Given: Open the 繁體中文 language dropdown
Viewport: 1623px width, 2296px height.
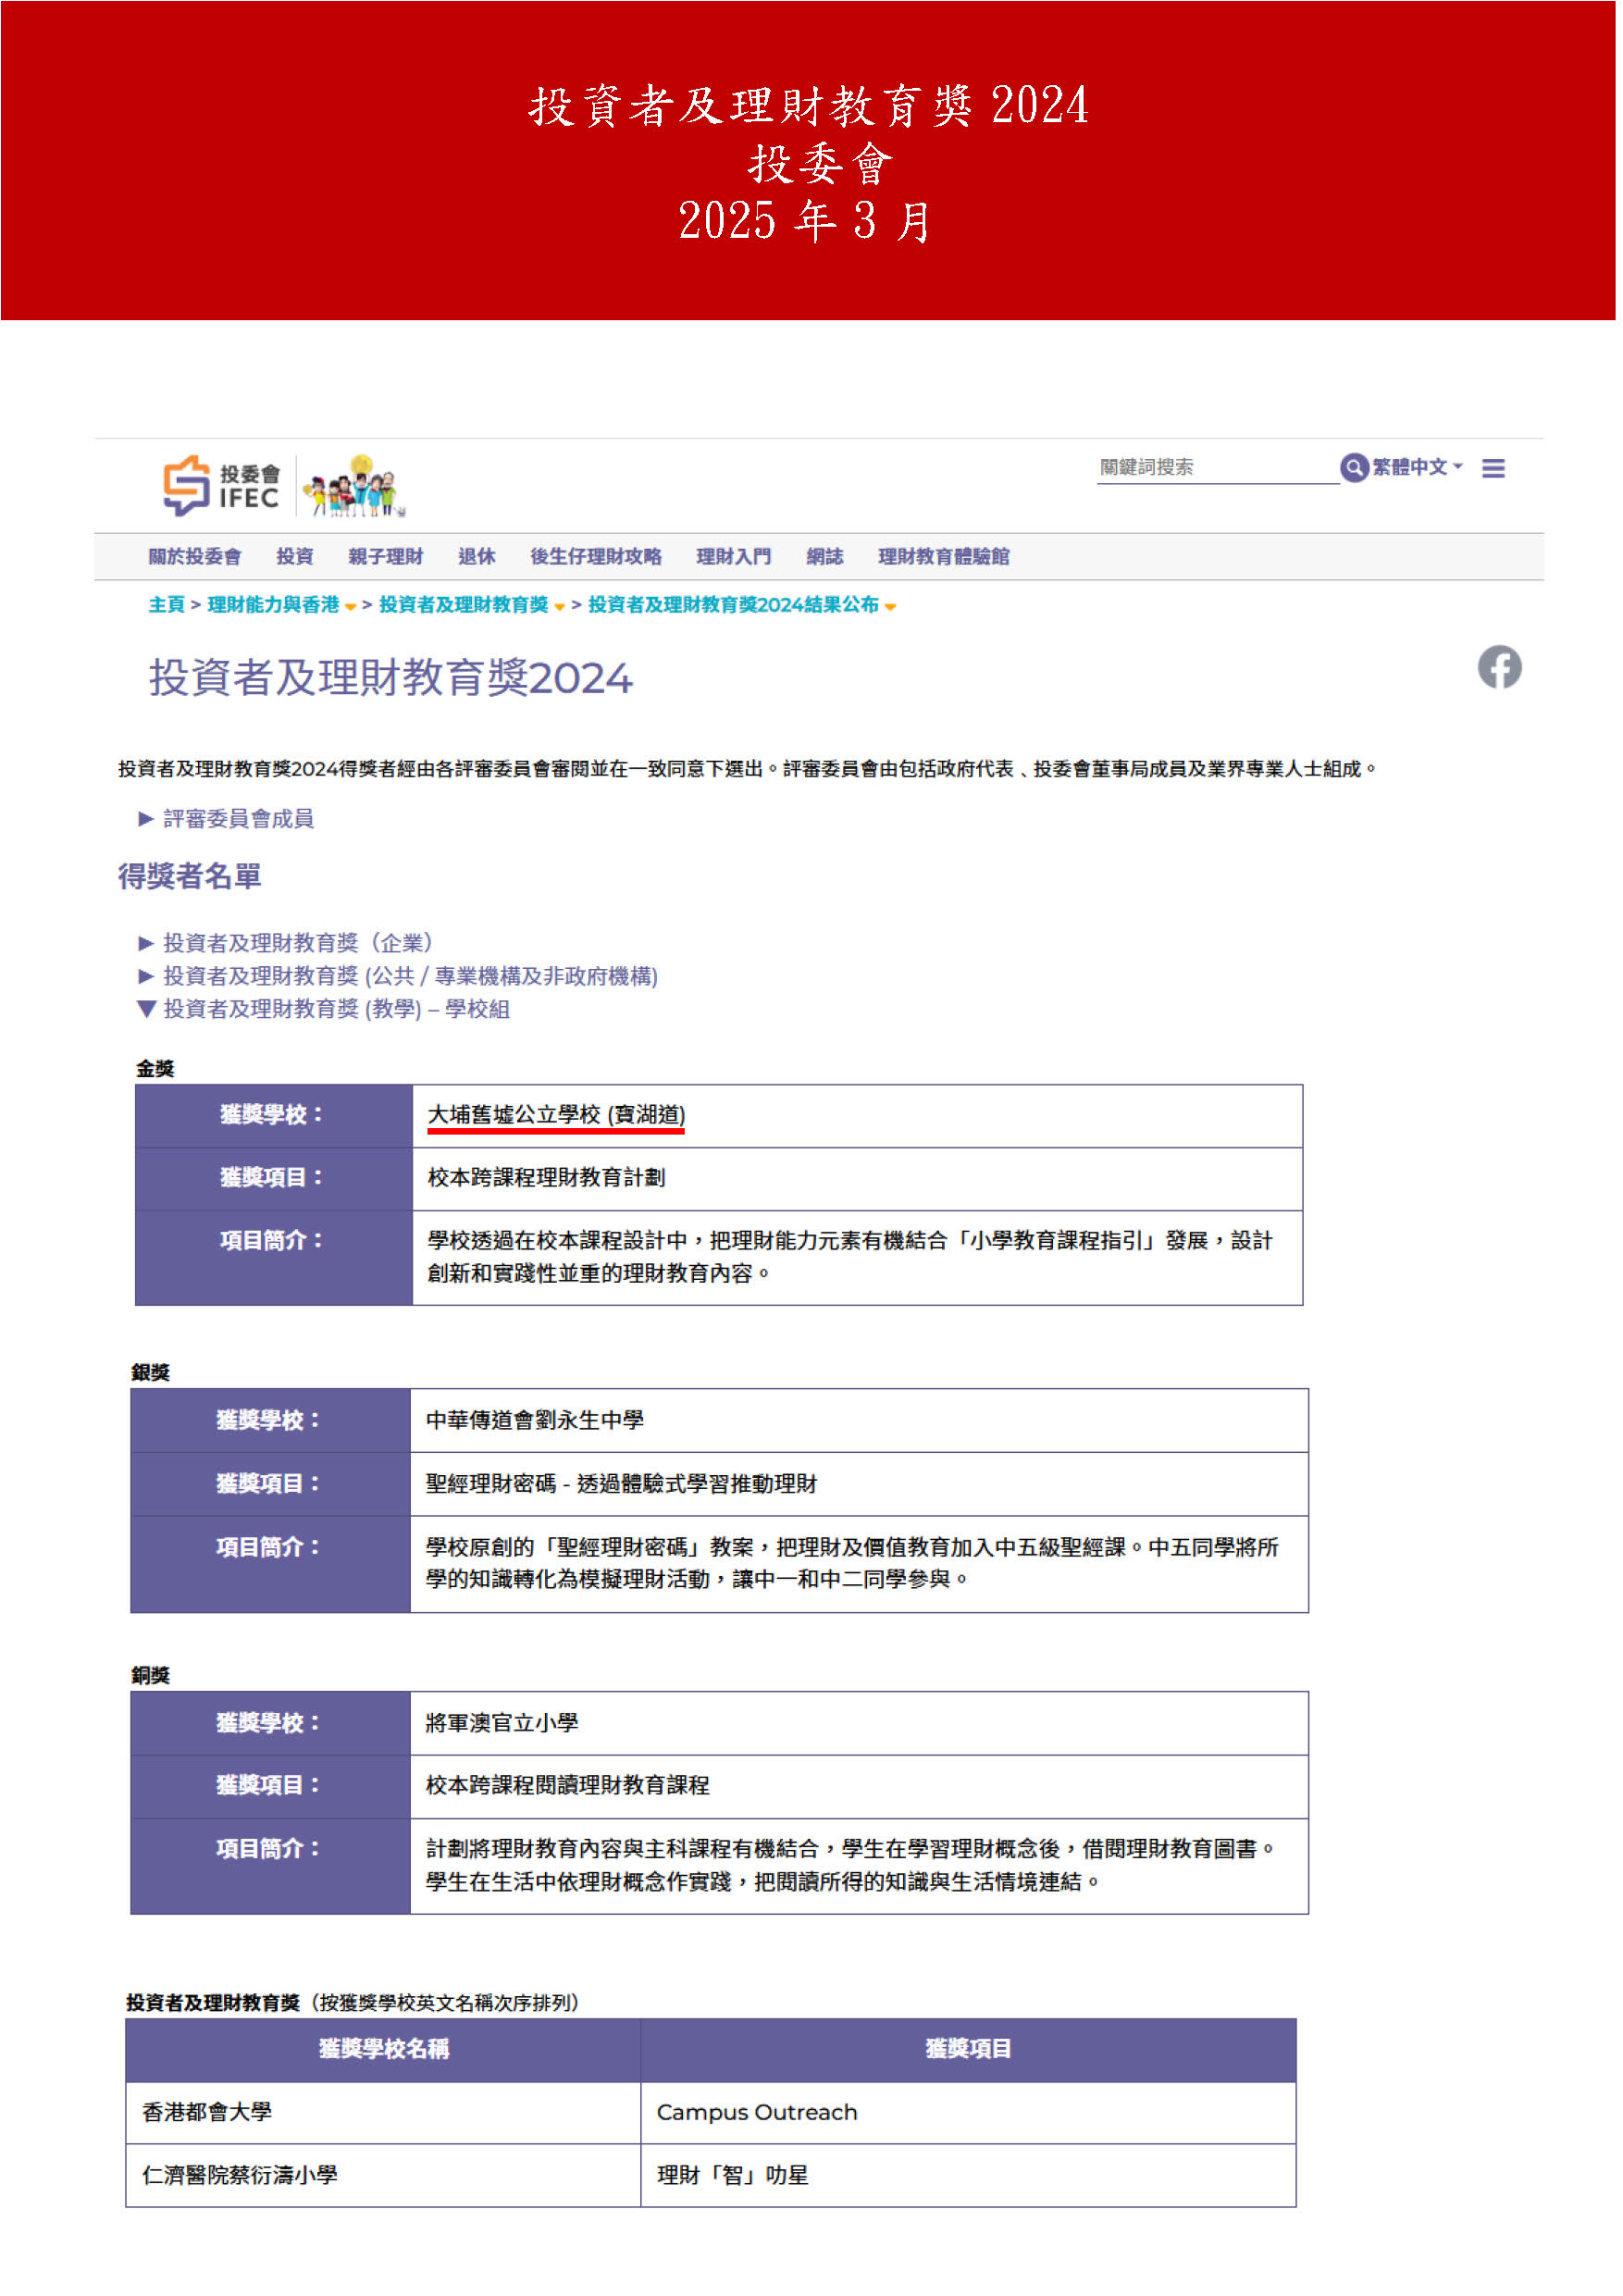Looking at the screenshot, I should tap(1416, 467).
